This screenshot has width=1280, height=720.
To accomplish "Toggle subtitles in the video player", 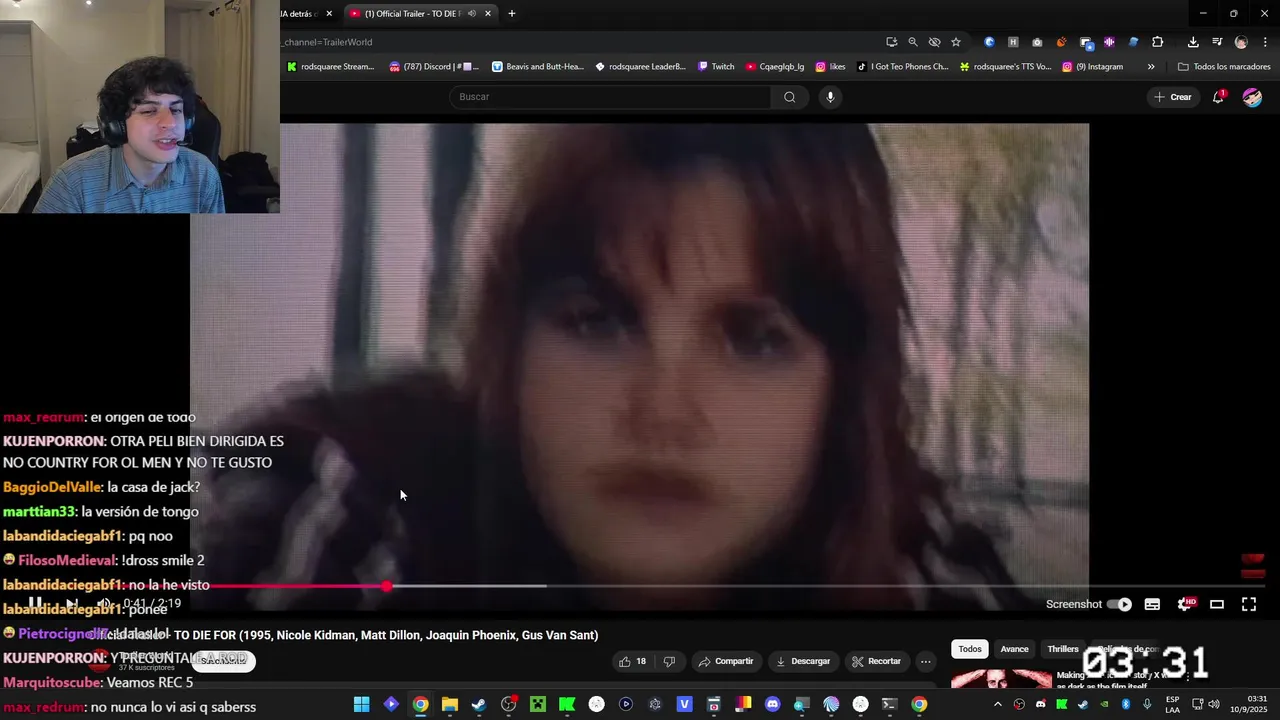I will (x=1152, y=604).
